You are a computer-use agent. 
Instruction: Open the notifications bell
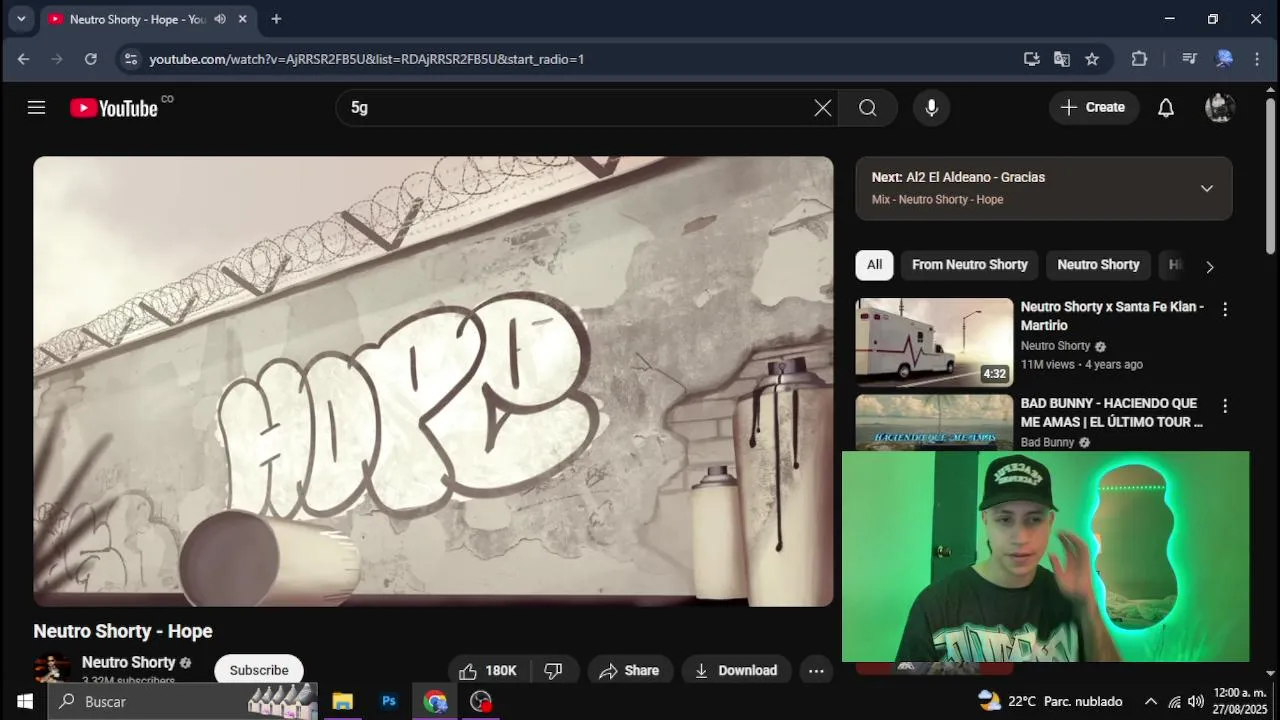[x=1166, y=108]
